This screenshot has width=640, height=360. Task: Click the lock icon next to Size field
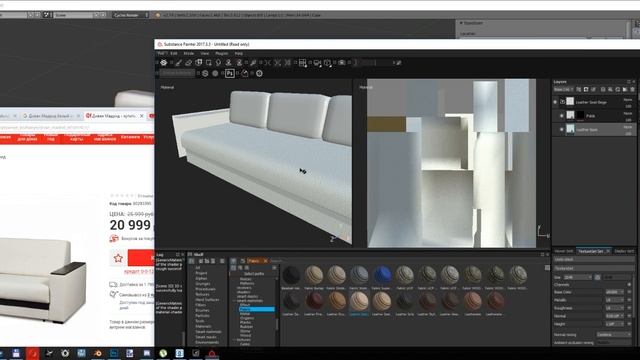click(x=598, y=277)
